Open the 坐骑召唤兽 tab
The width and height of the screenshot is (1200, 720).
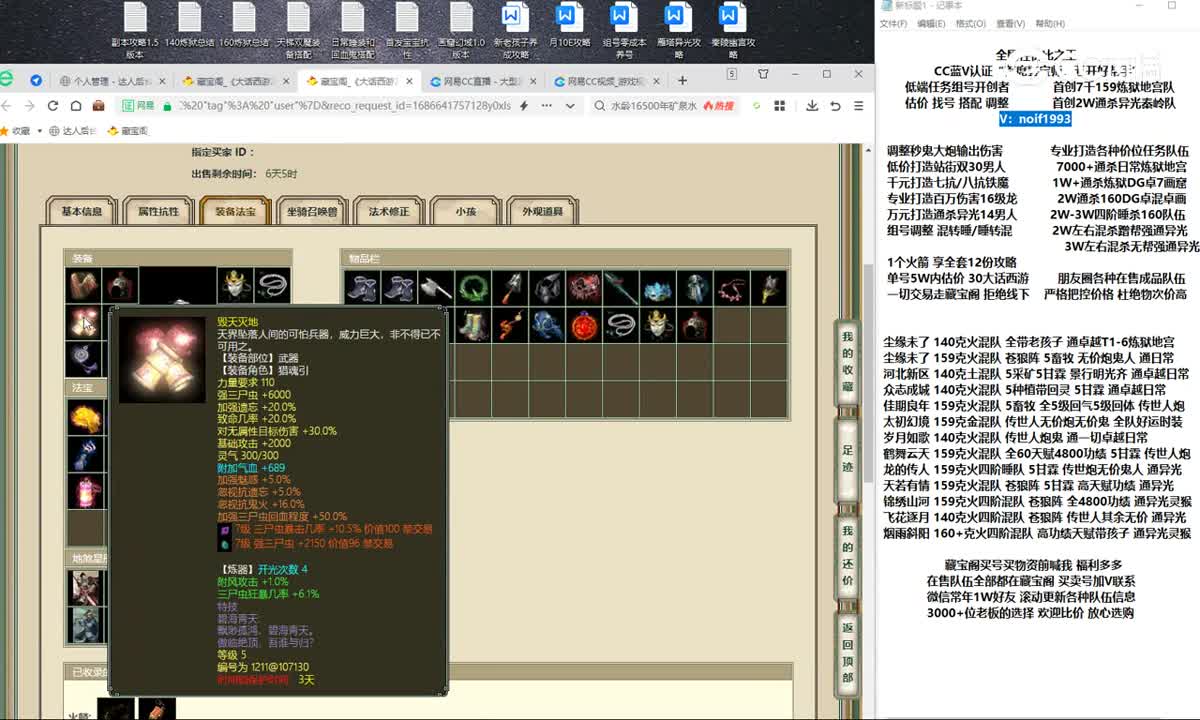tap(313, 211)
